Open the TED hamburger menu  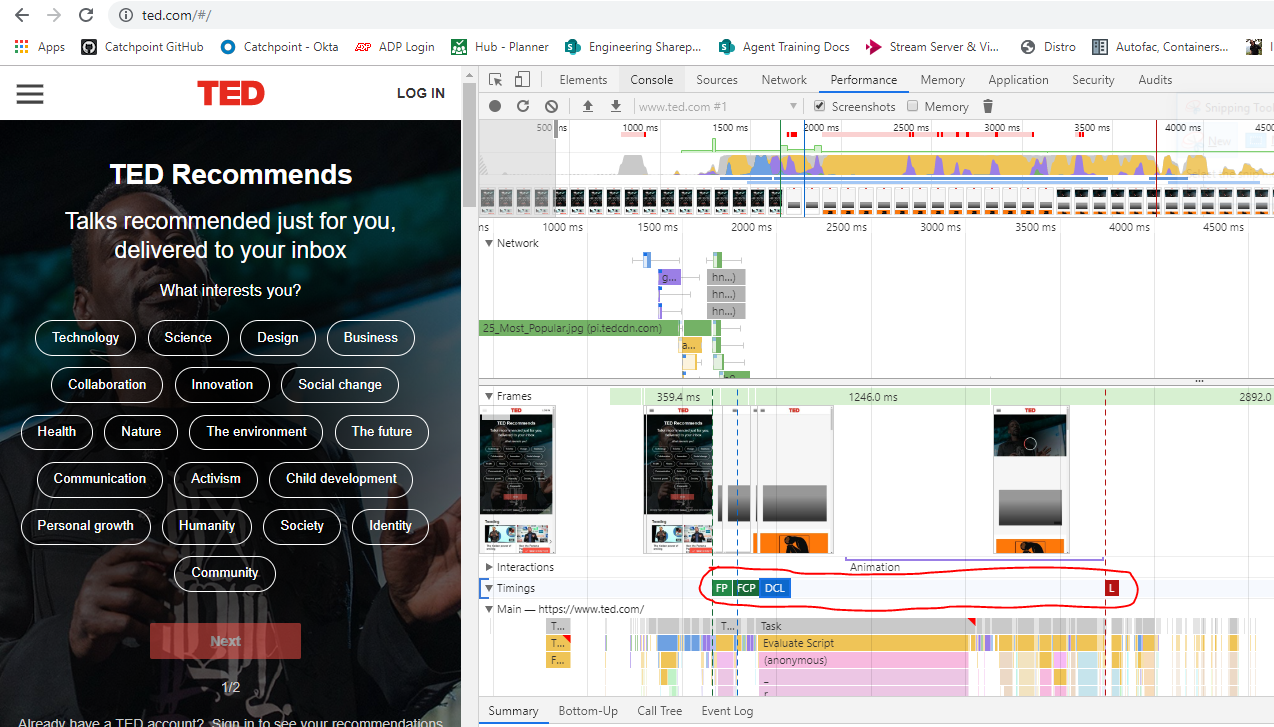click(x=30, y=93)
